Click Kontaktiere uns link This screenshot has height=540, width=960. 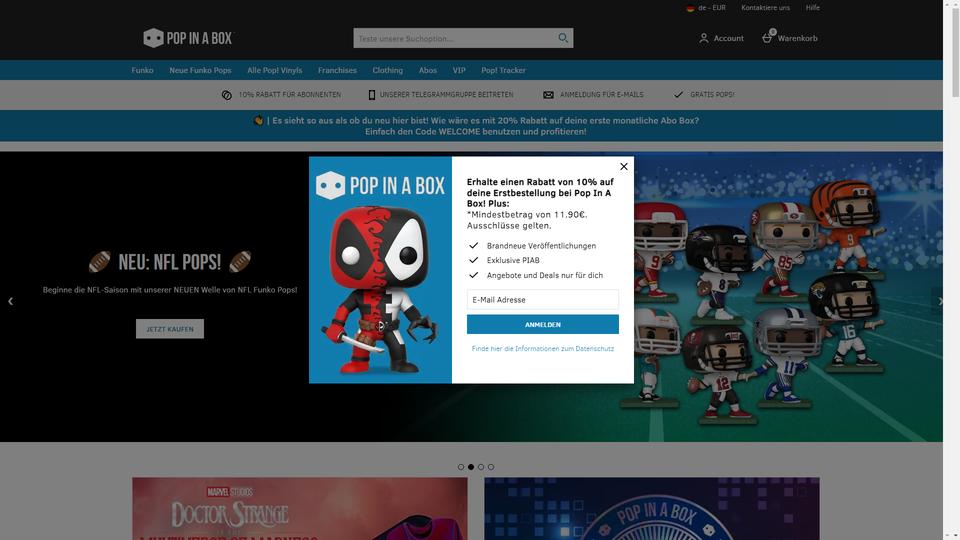click(765, 8)
